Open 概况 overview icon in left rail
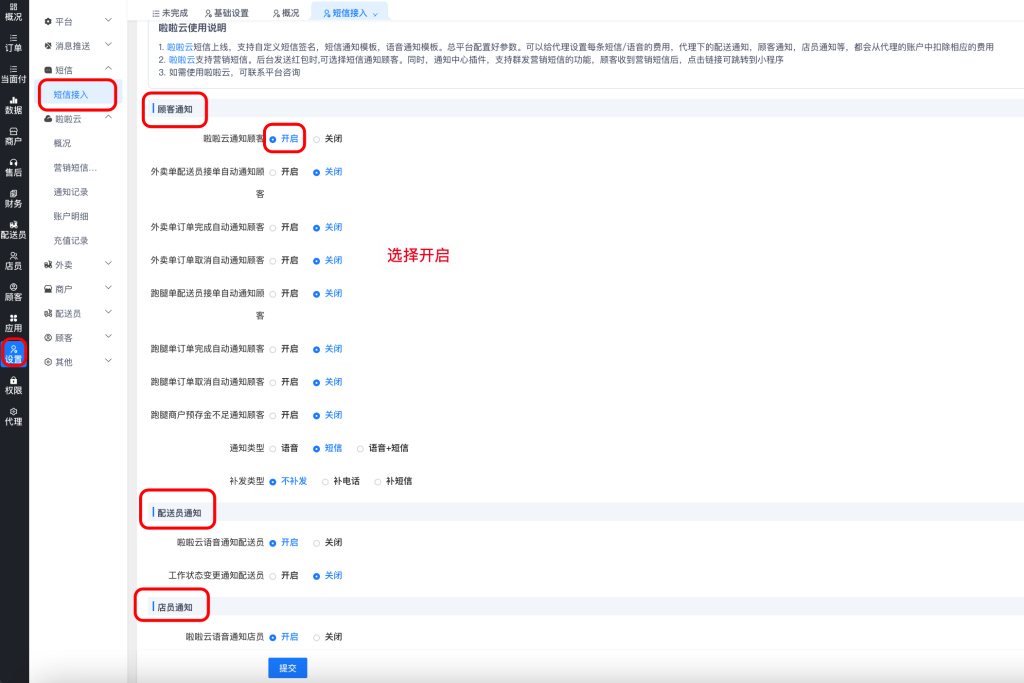Image resolution: width=1024 pixels, height=683 pixels. (13, 11)
